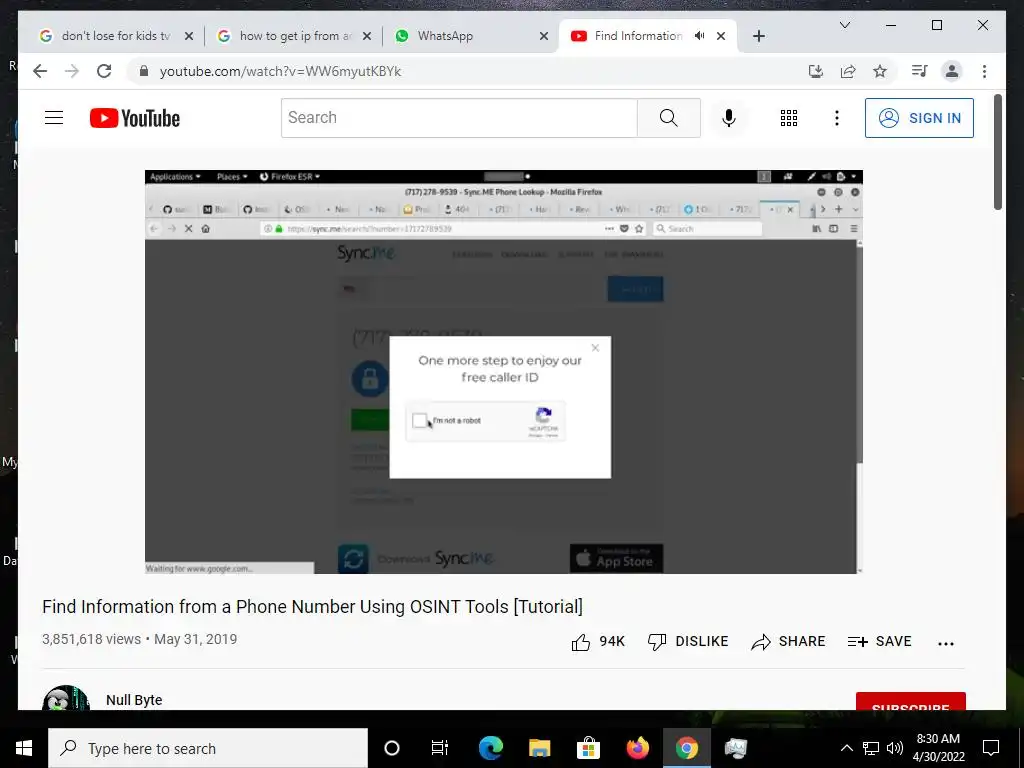Save the video to a playlist
This screenshot has height=768, width=1024.
[879, 641]
